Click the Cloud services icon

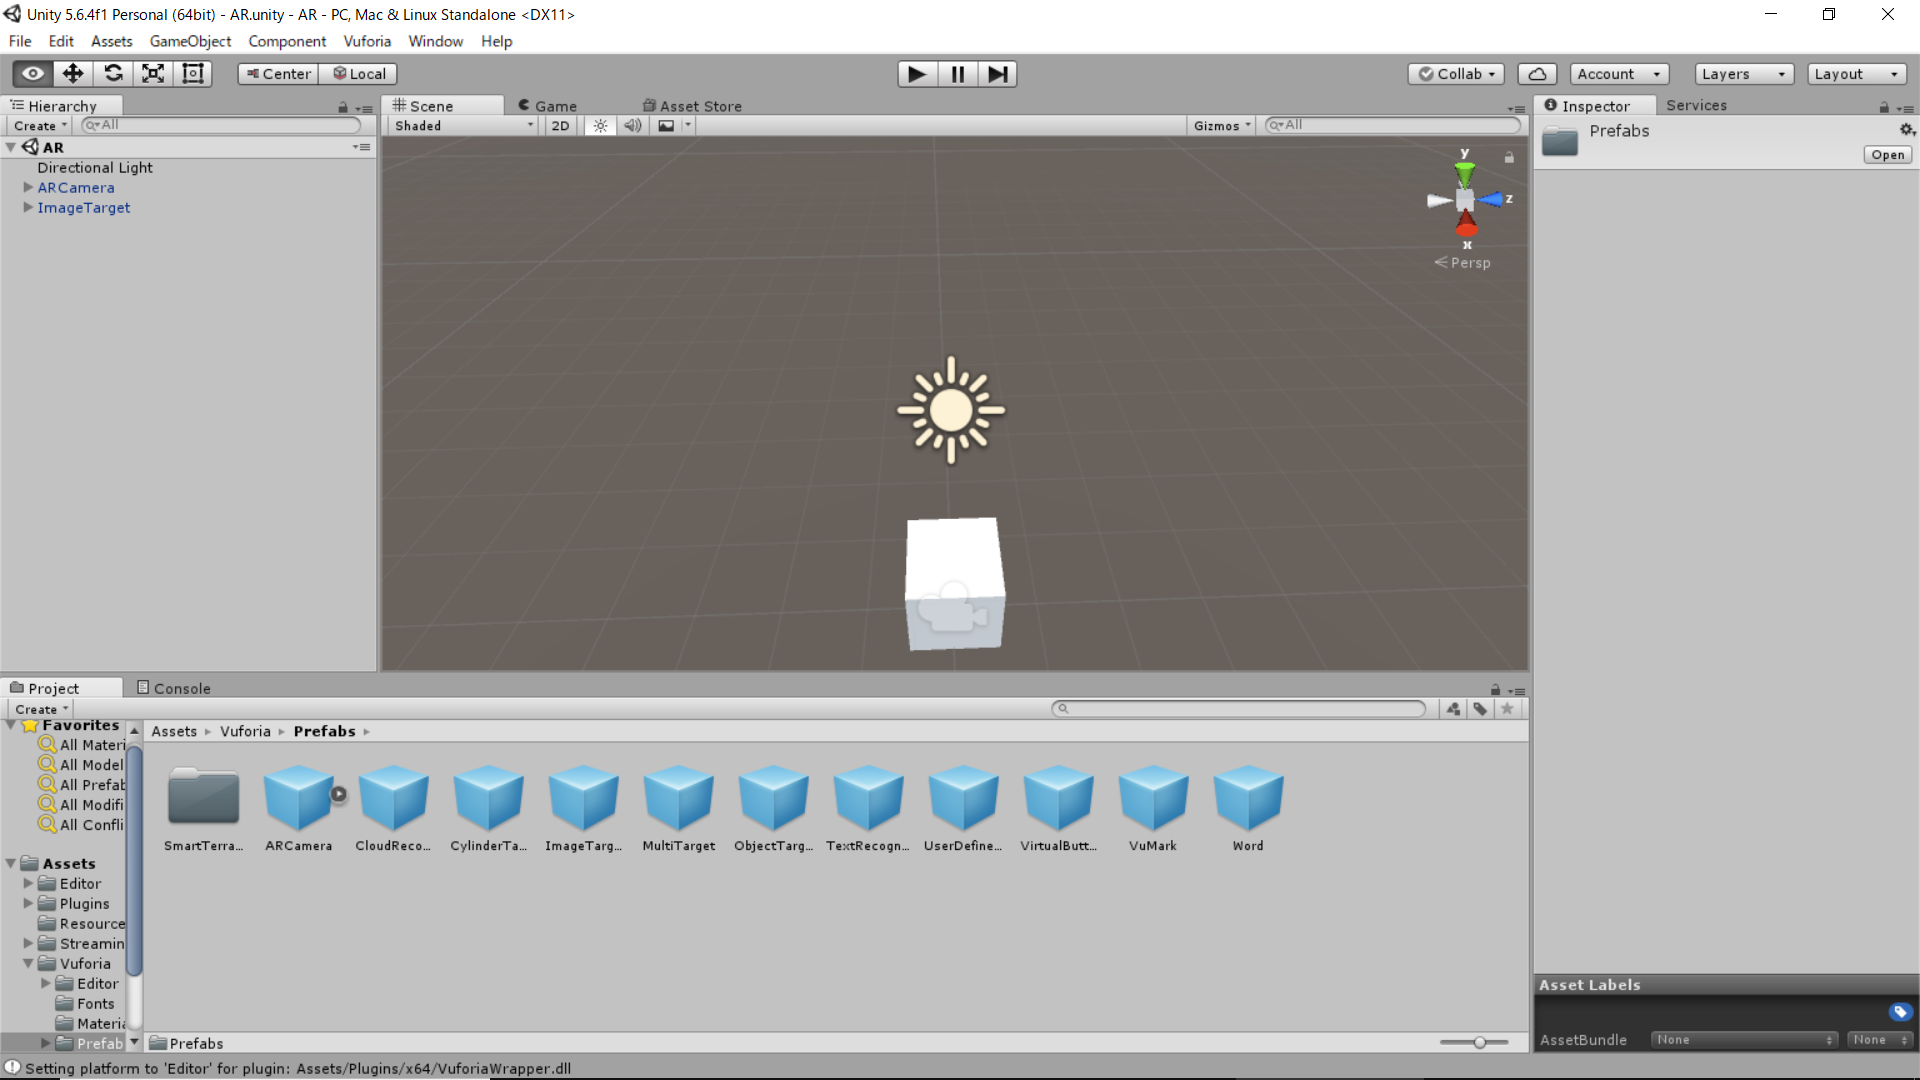pos(1537,74)
